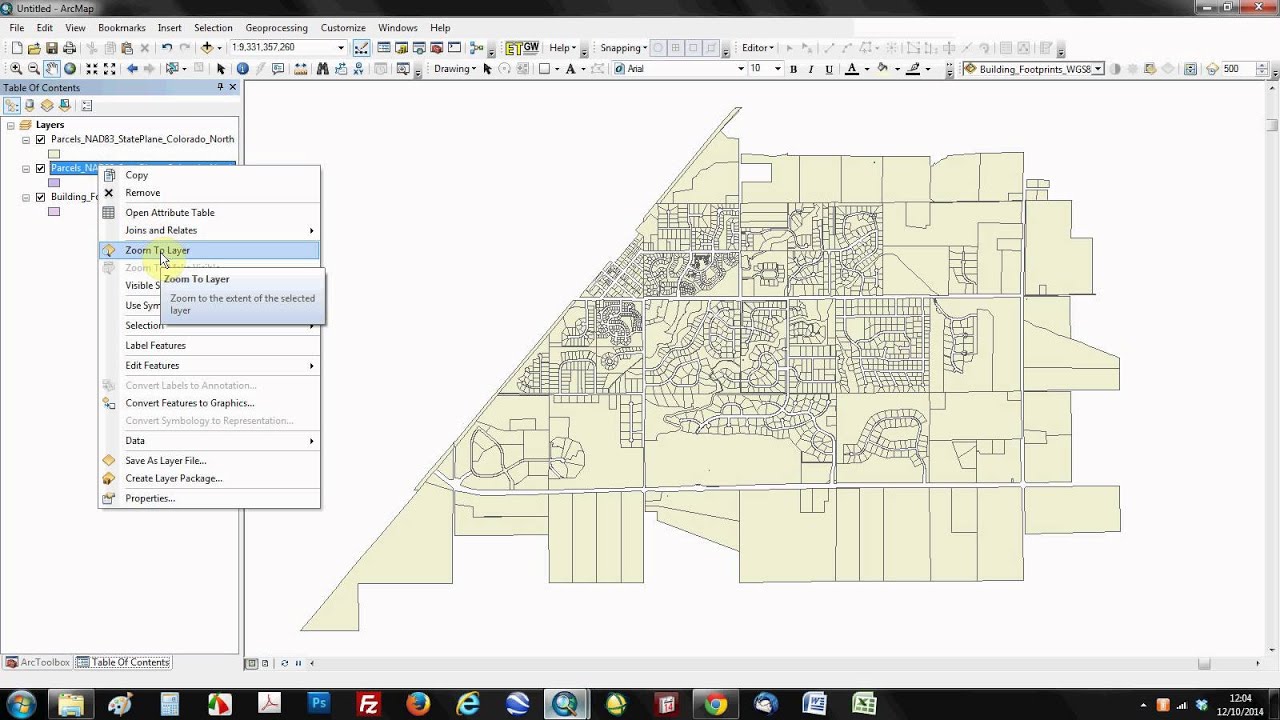Click List By Visibility icon
This screenshot has height=720, width=1280.
[x=47, y=105]
